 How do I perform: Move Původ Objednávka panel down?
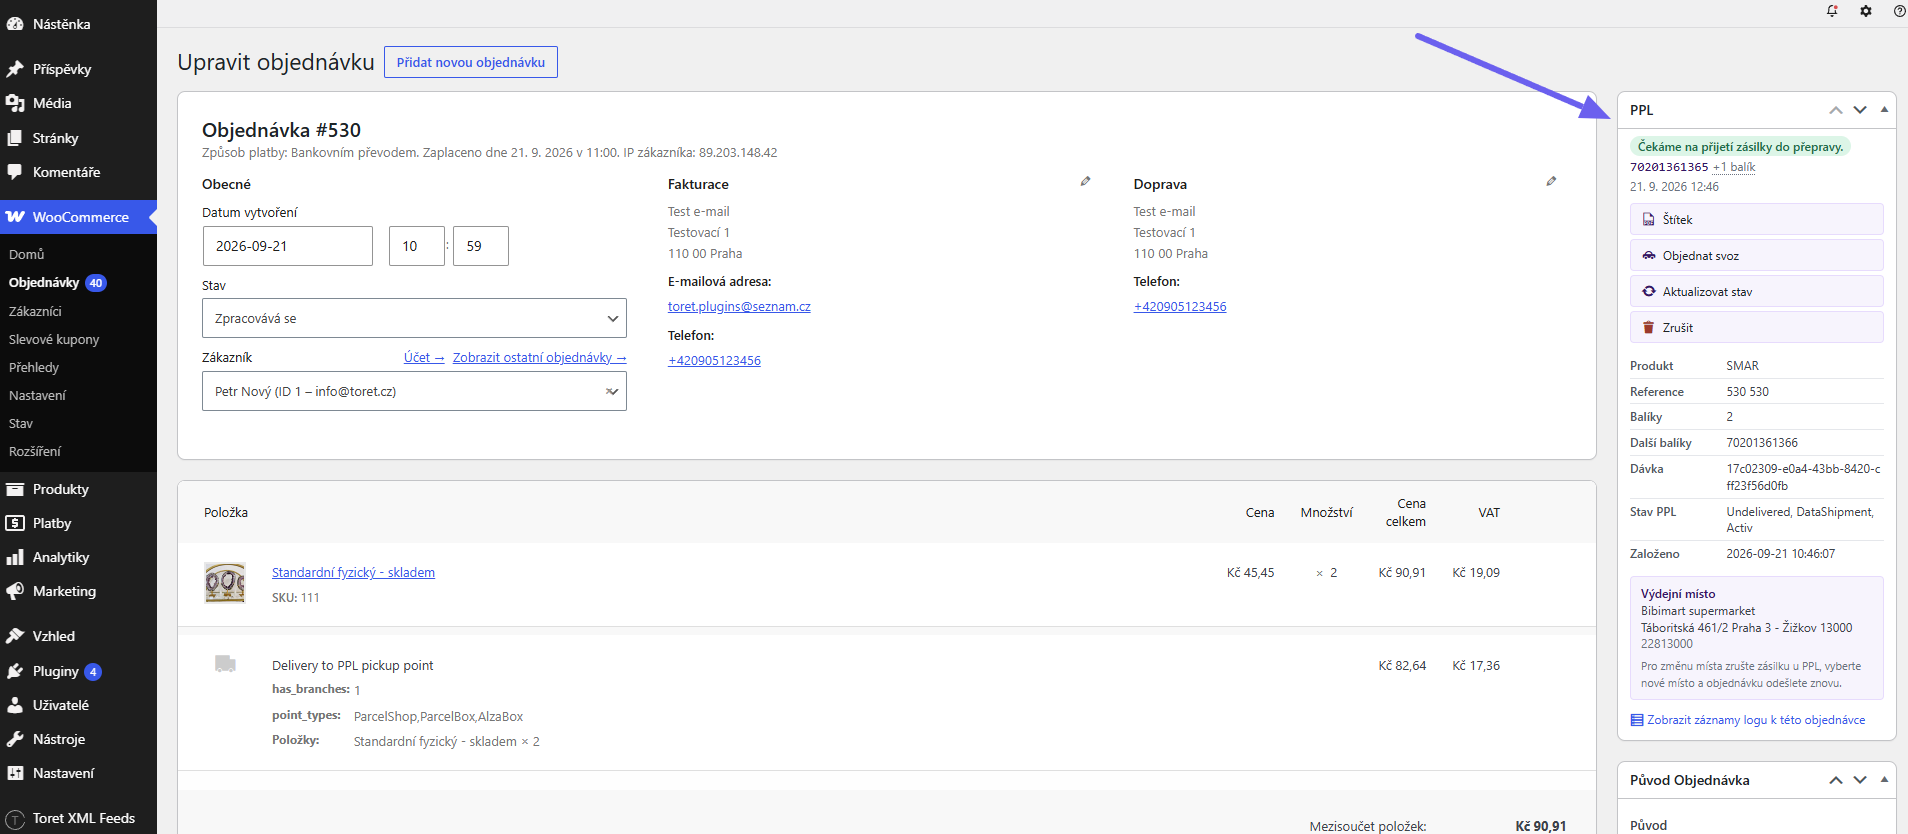click(1860, 780)
